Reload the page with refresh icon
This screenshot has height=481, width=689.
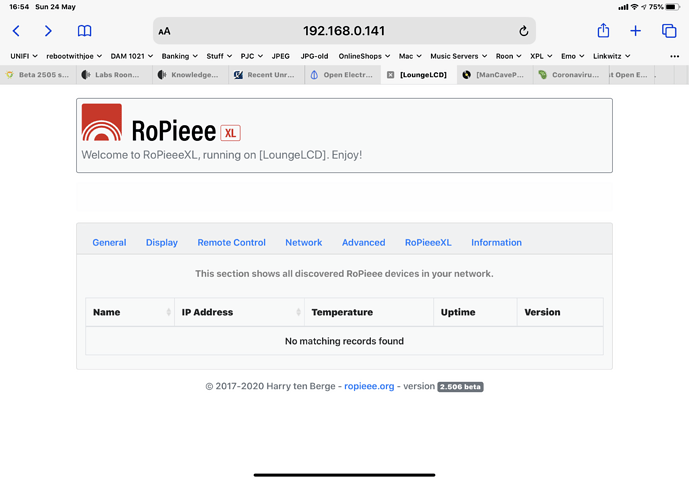pos(523,31)
